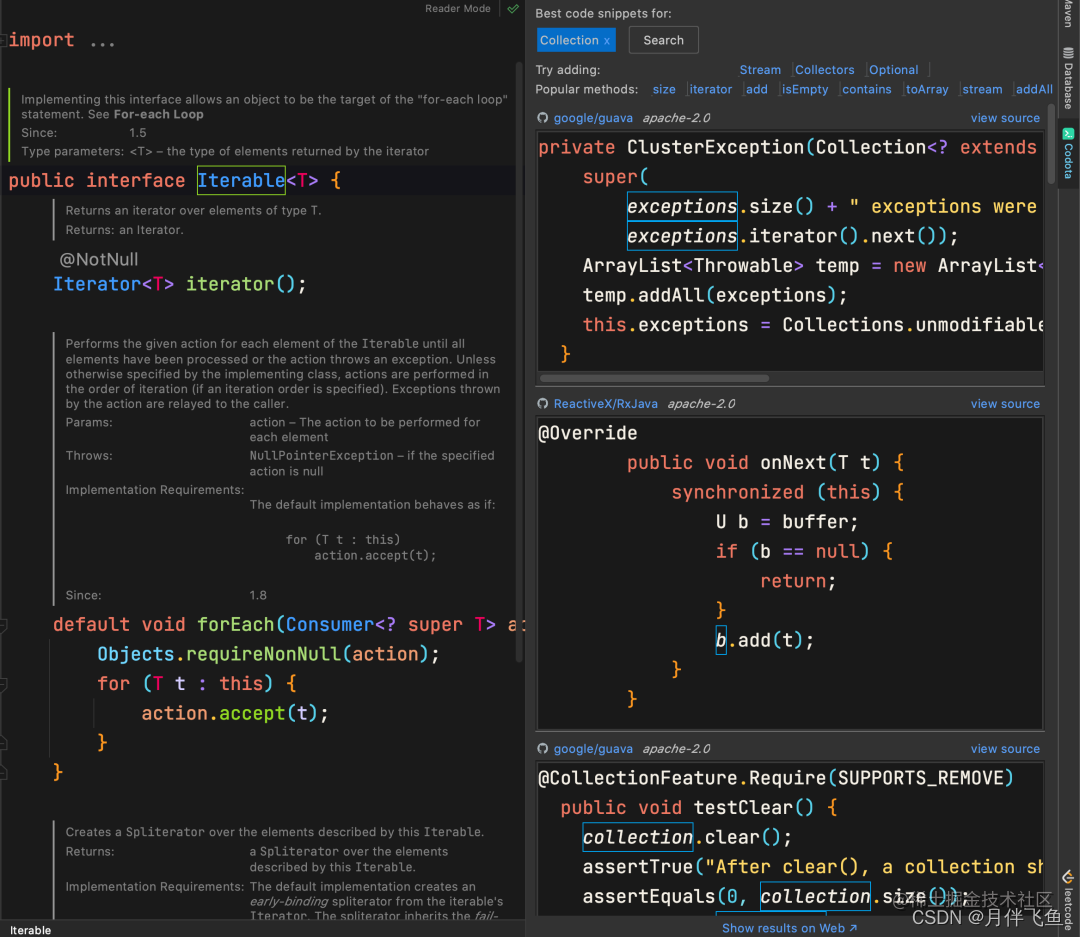Add Collectors to the Codota search
This screenshot has height=937, width=1080.
pyautogui.click(x=824, y=70)
